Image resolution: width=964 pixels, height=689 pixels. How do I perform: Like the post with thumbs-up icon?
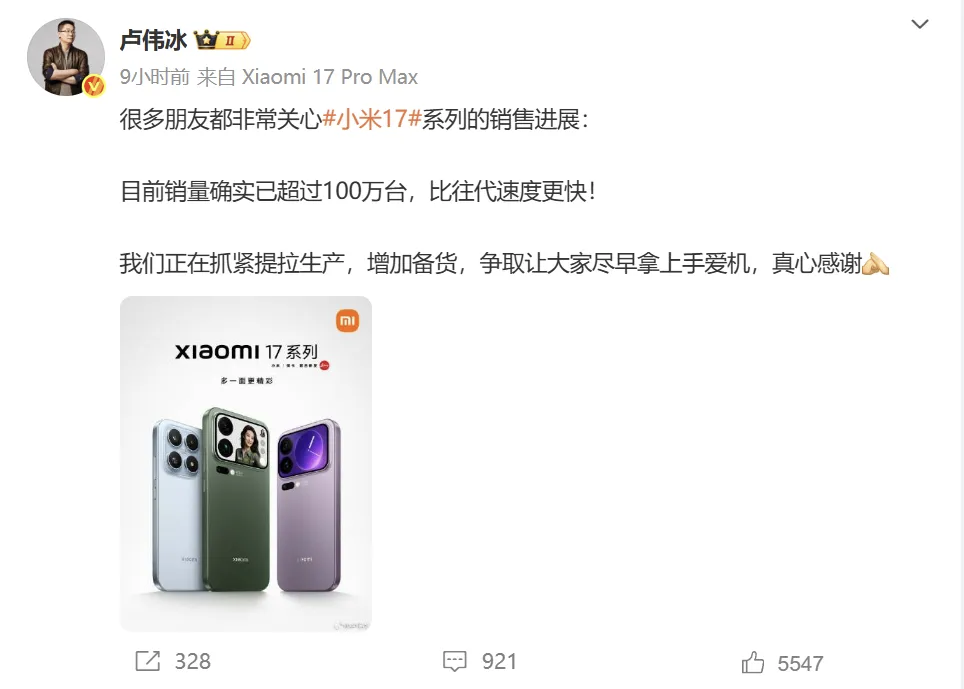pos(753,663)
